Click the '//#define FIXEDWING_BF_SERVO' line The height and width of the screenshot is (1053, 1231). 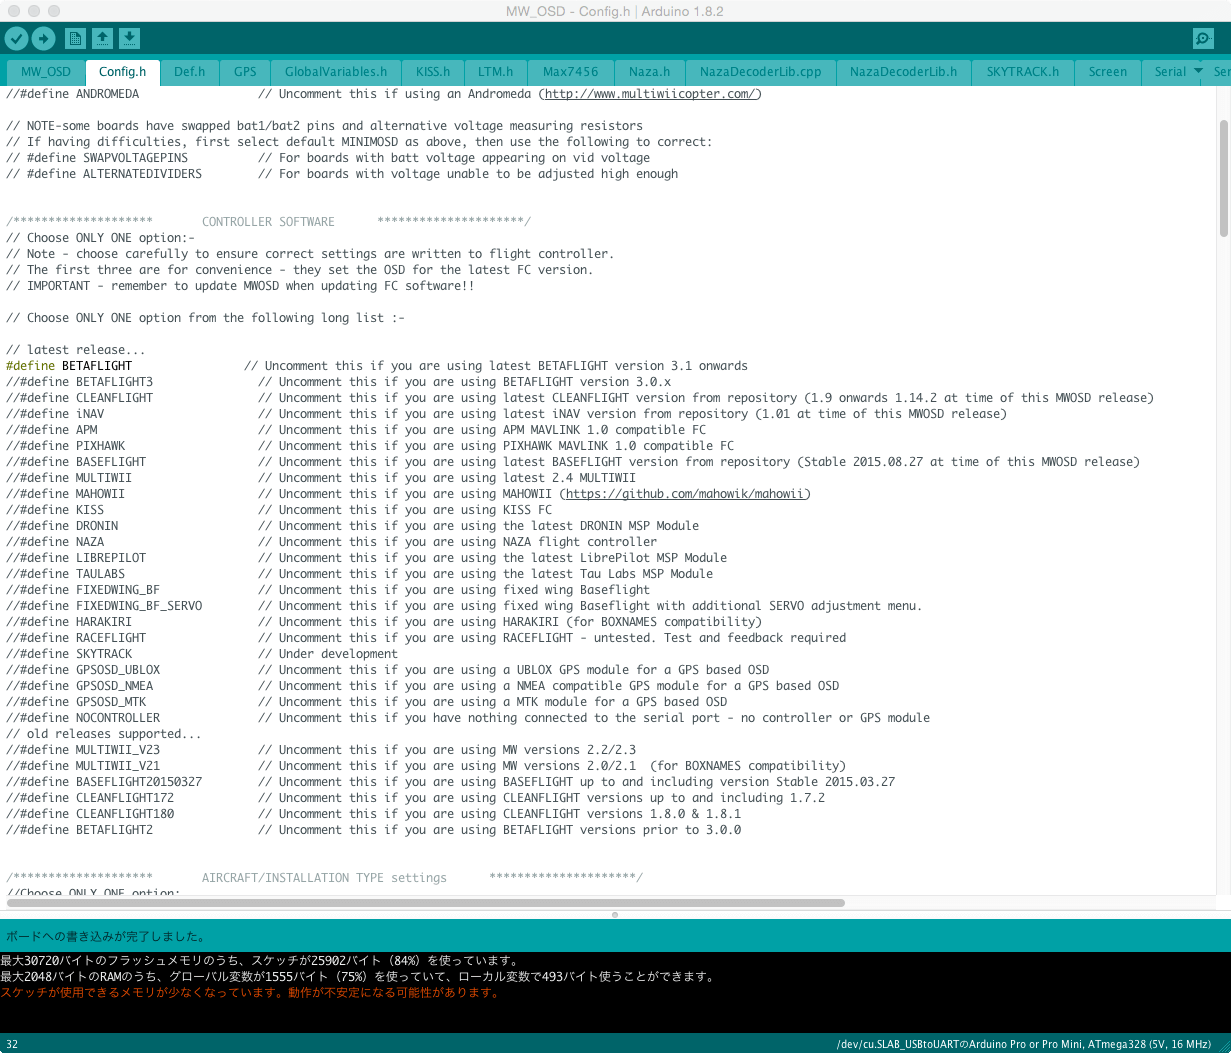(464, 606)
